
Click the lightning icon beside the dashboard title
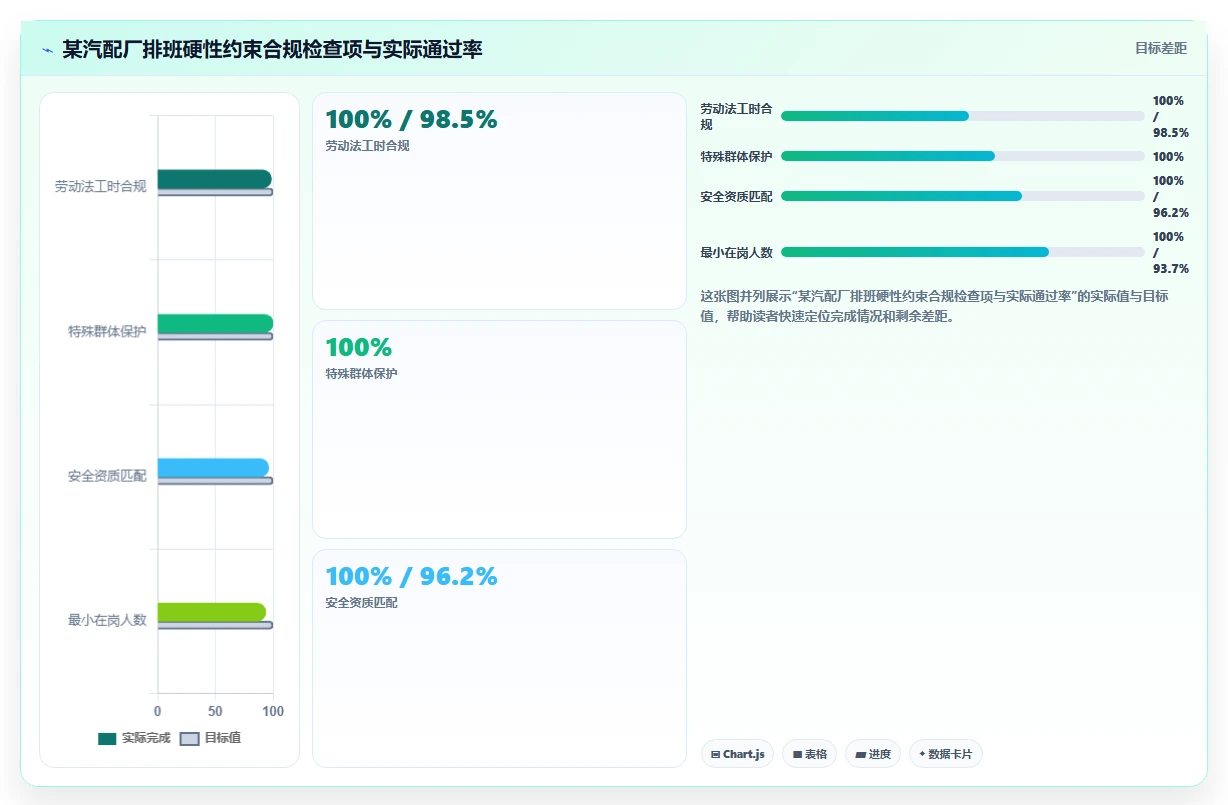[x=47, y=49]
